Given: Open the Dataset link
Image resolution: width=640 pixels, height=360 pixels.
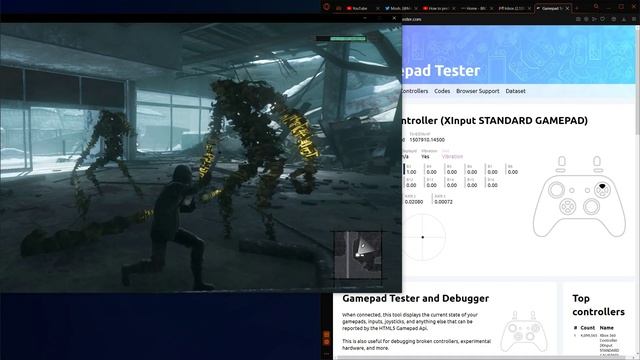Looking at the screenshot, I should click(x=516, y=91).
